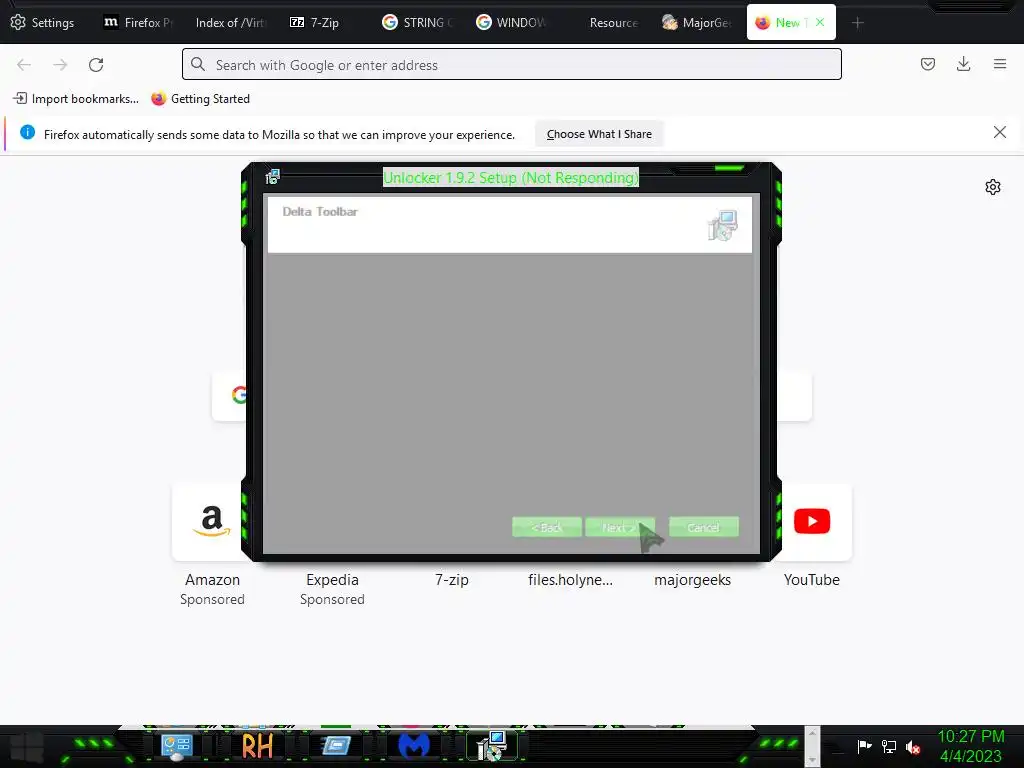Open the Control Panel taskbar icon
The image size is (1024, 768).
coord(176,746)
